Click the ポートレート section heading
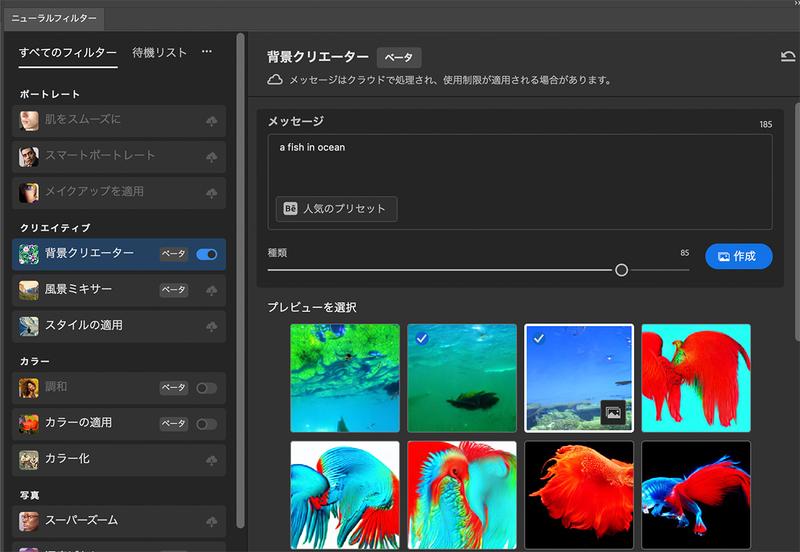This screenshot has width=800, height=552. (x=49, y=94)
